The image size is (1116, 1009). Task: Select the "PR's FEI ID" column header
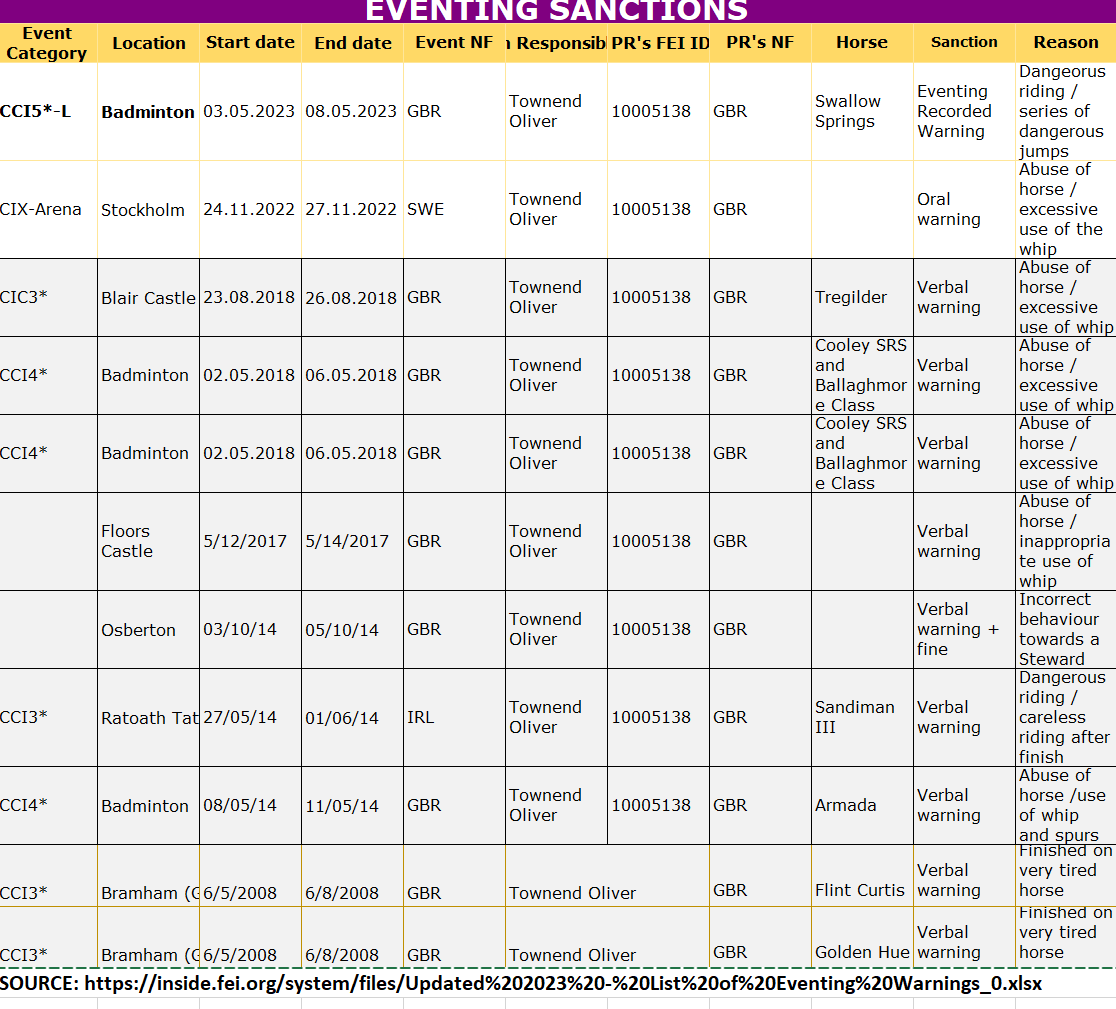pos(658,43)
